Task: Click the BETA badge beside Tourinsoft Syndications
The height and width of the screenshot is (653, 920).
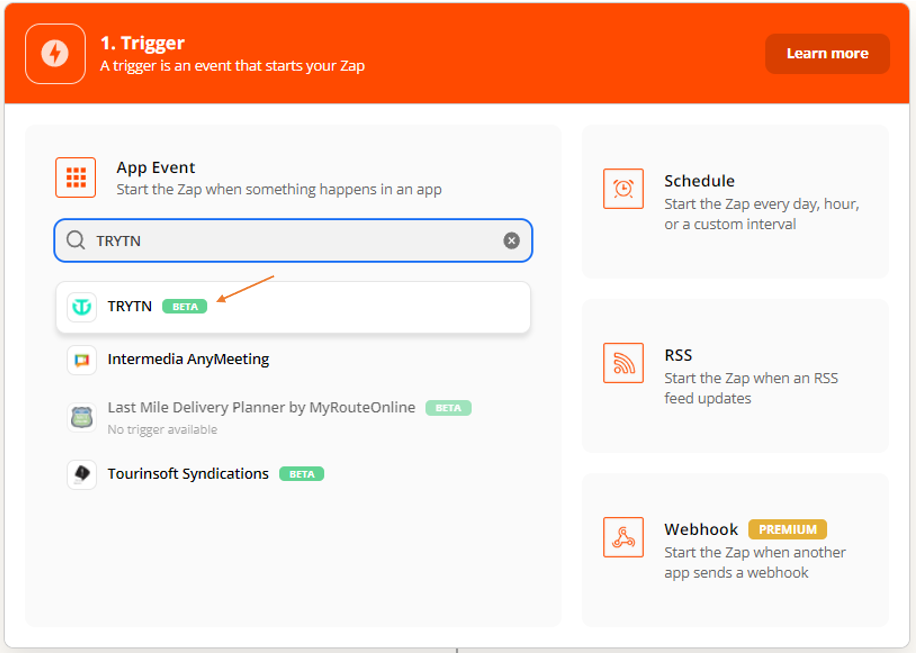Action: [302, 474]
